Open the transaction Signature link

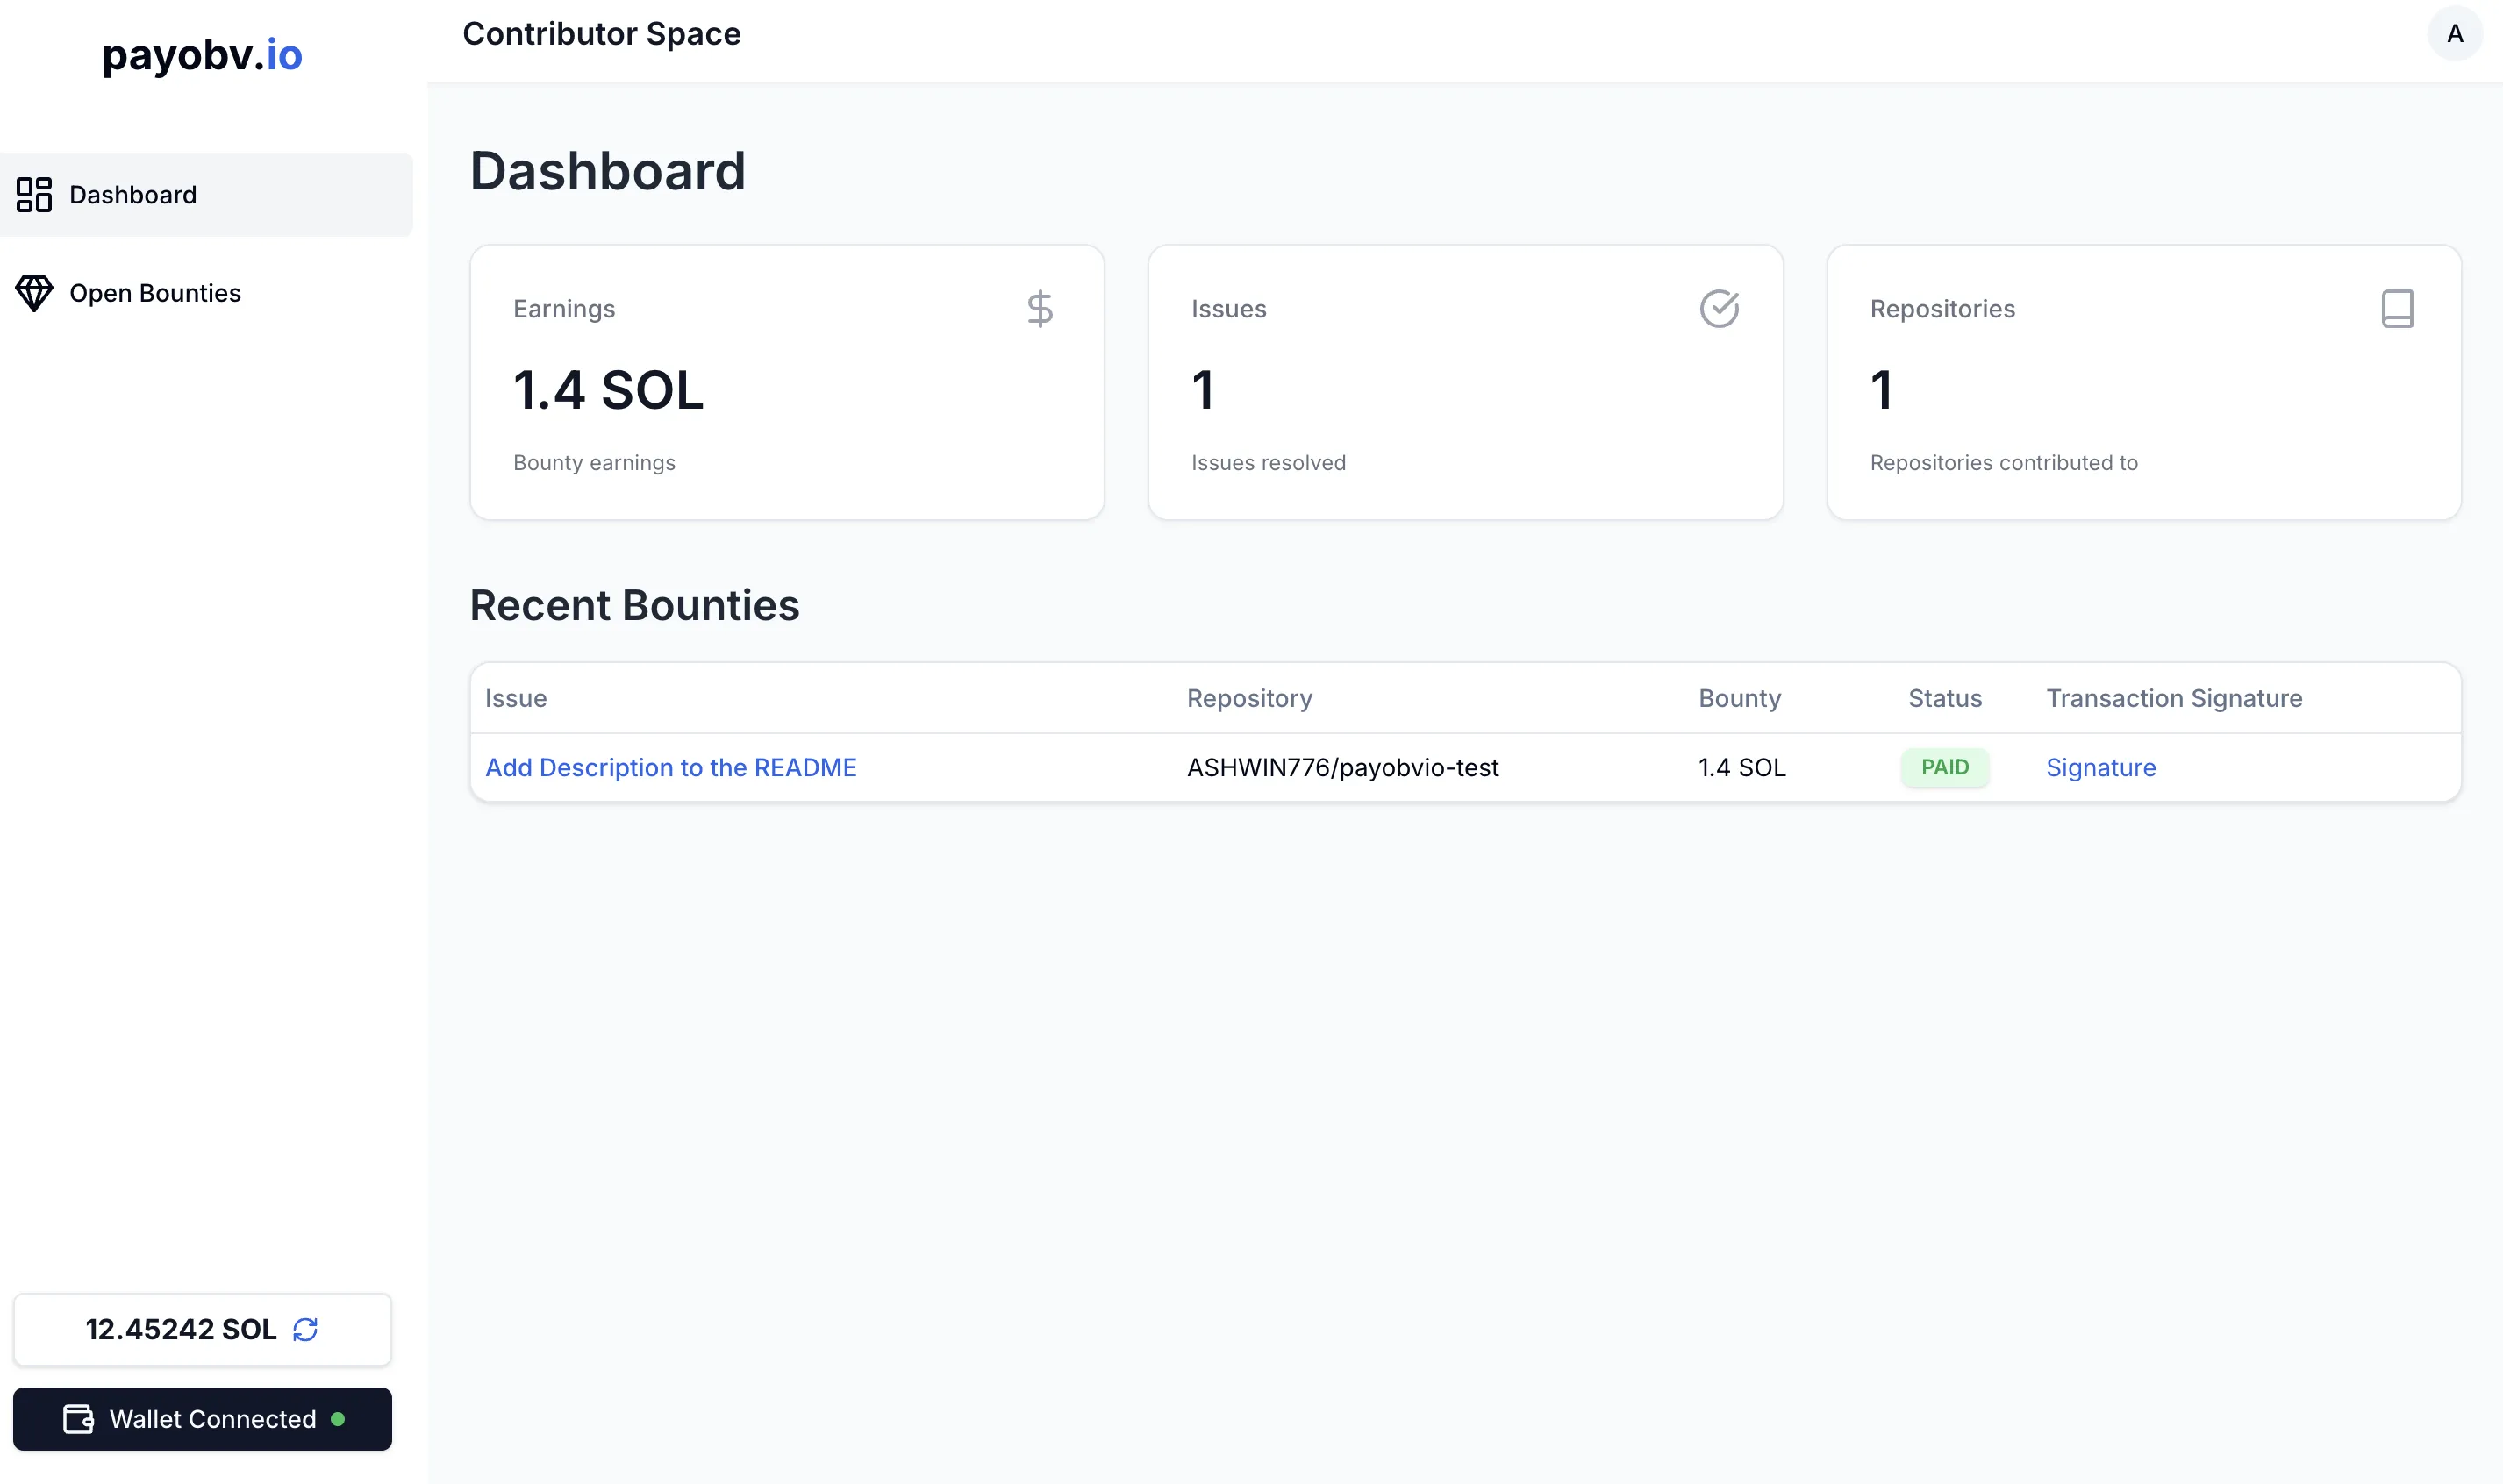2100,767
